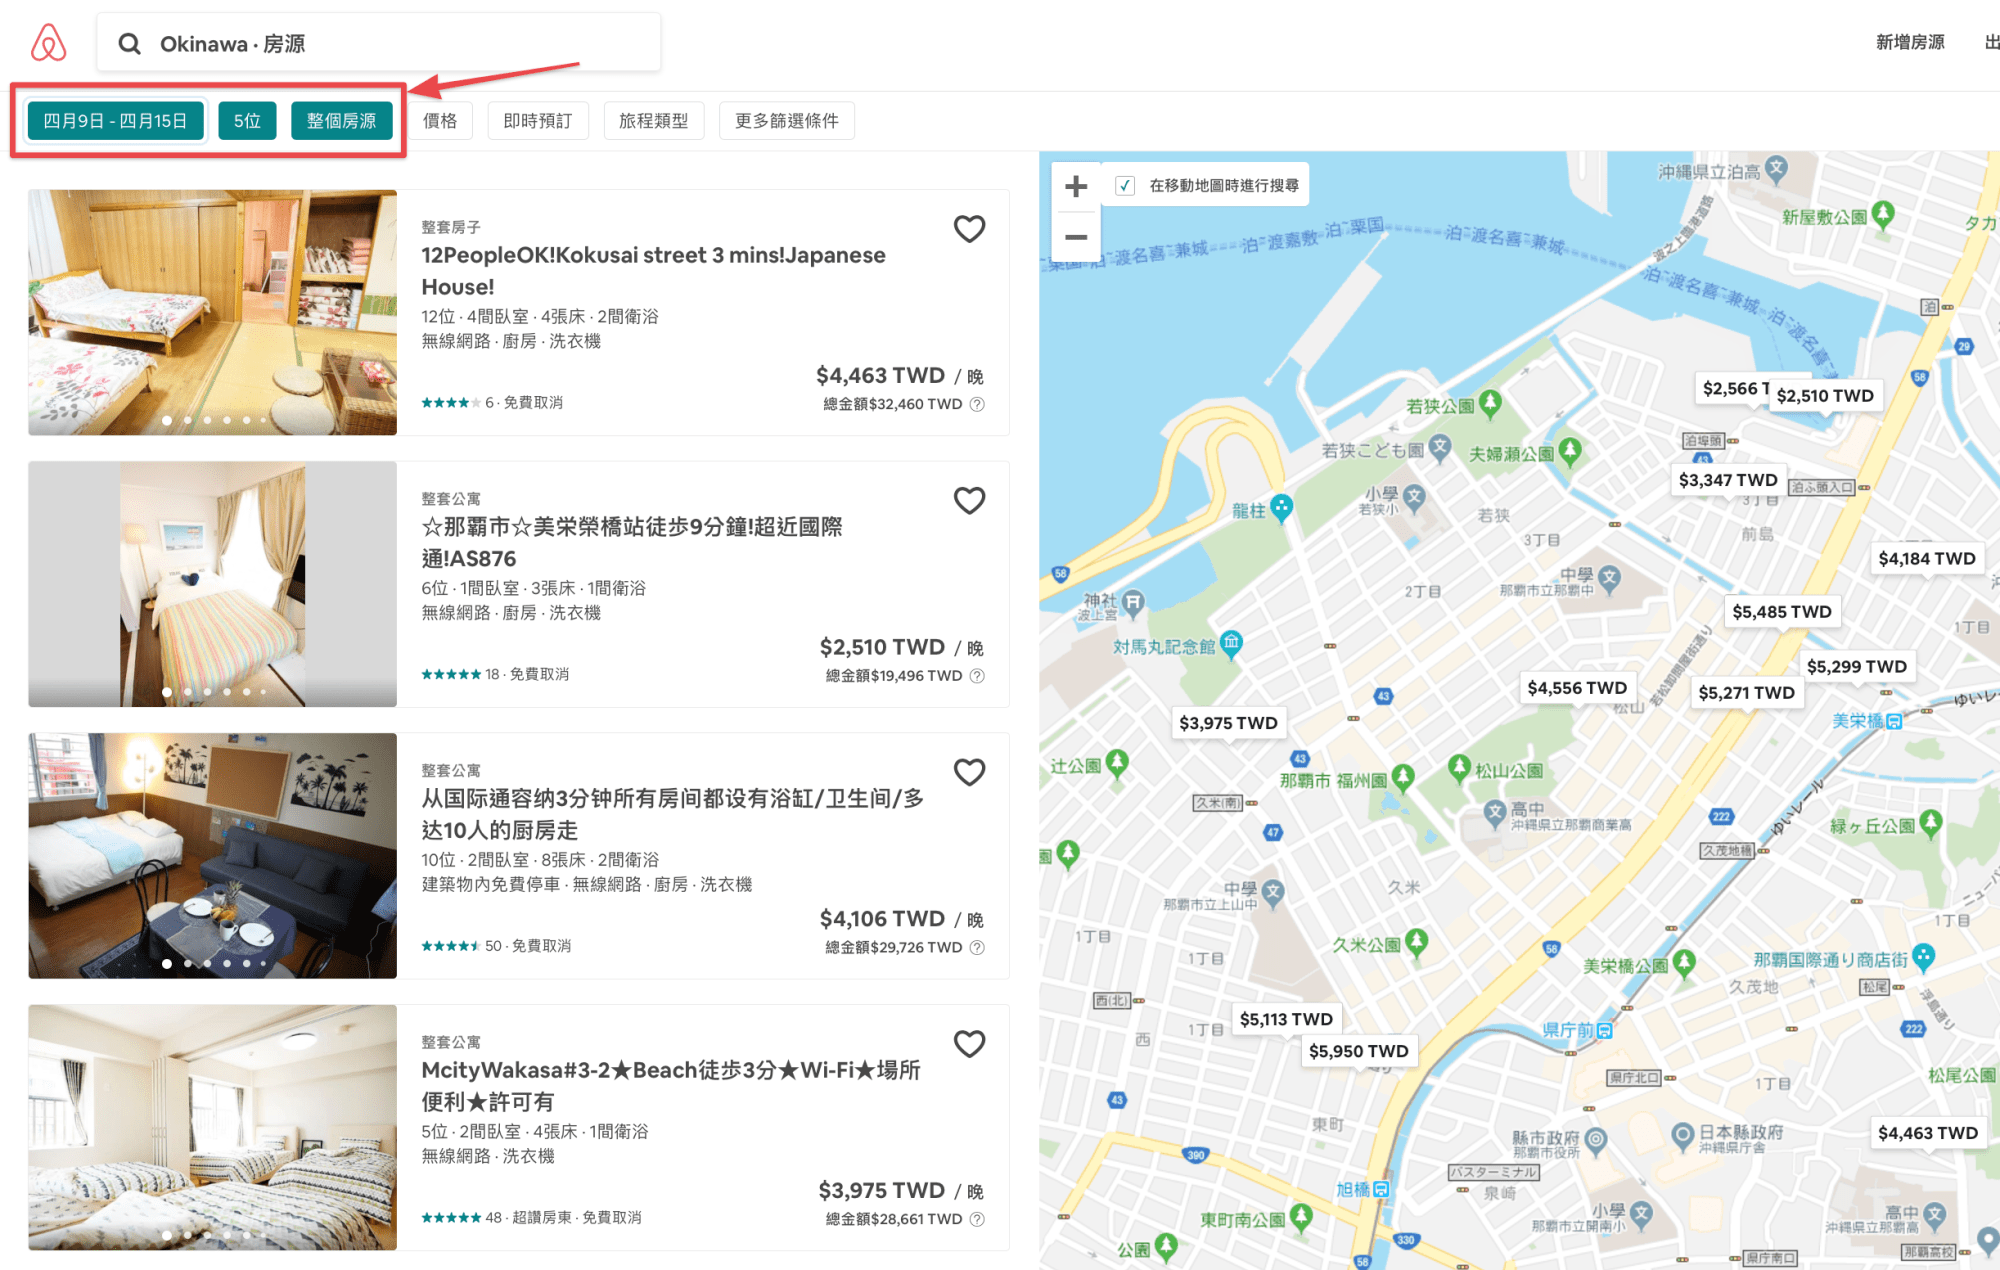
Task: Click the 若狹公園 park marker on map
Action: click(x=1490, y=404)
